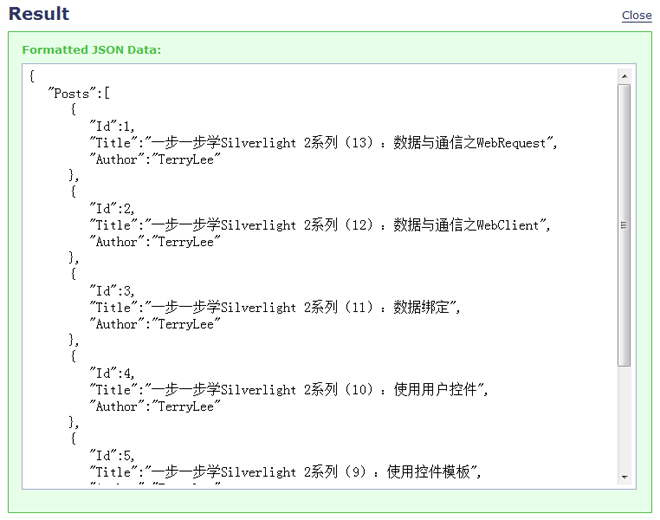The height and width of the screenshot is (520, 660).
Task: Click the title containing 使用控件模板
Action: click(287, 471)
